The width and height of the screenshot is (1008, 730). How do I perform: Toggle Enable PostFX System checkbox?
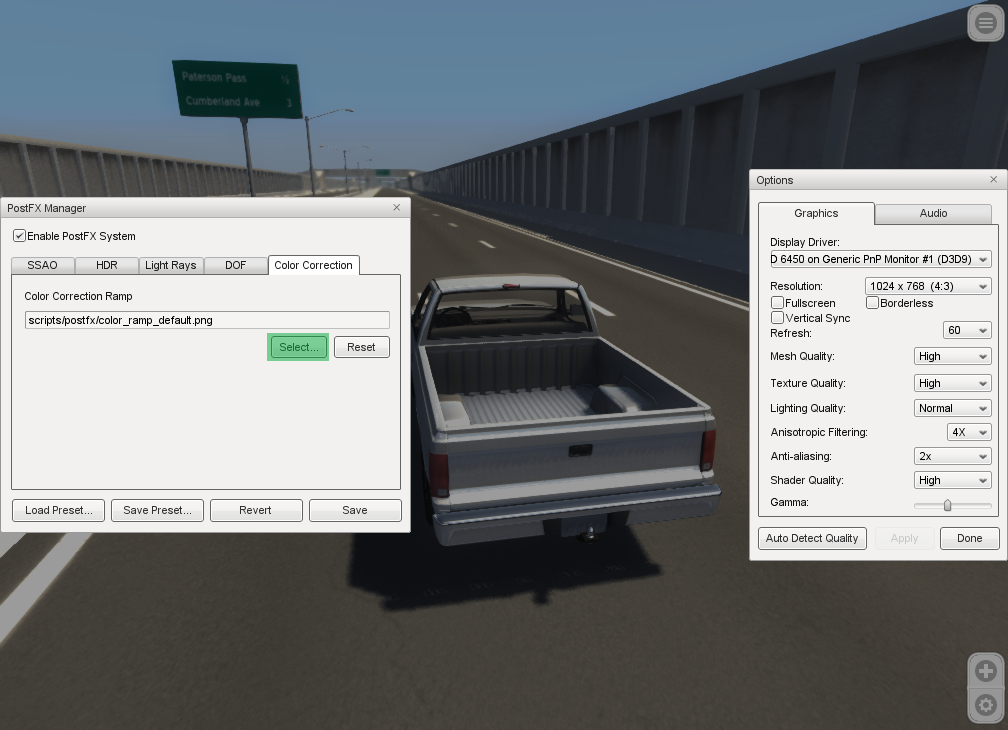[19, 236]
